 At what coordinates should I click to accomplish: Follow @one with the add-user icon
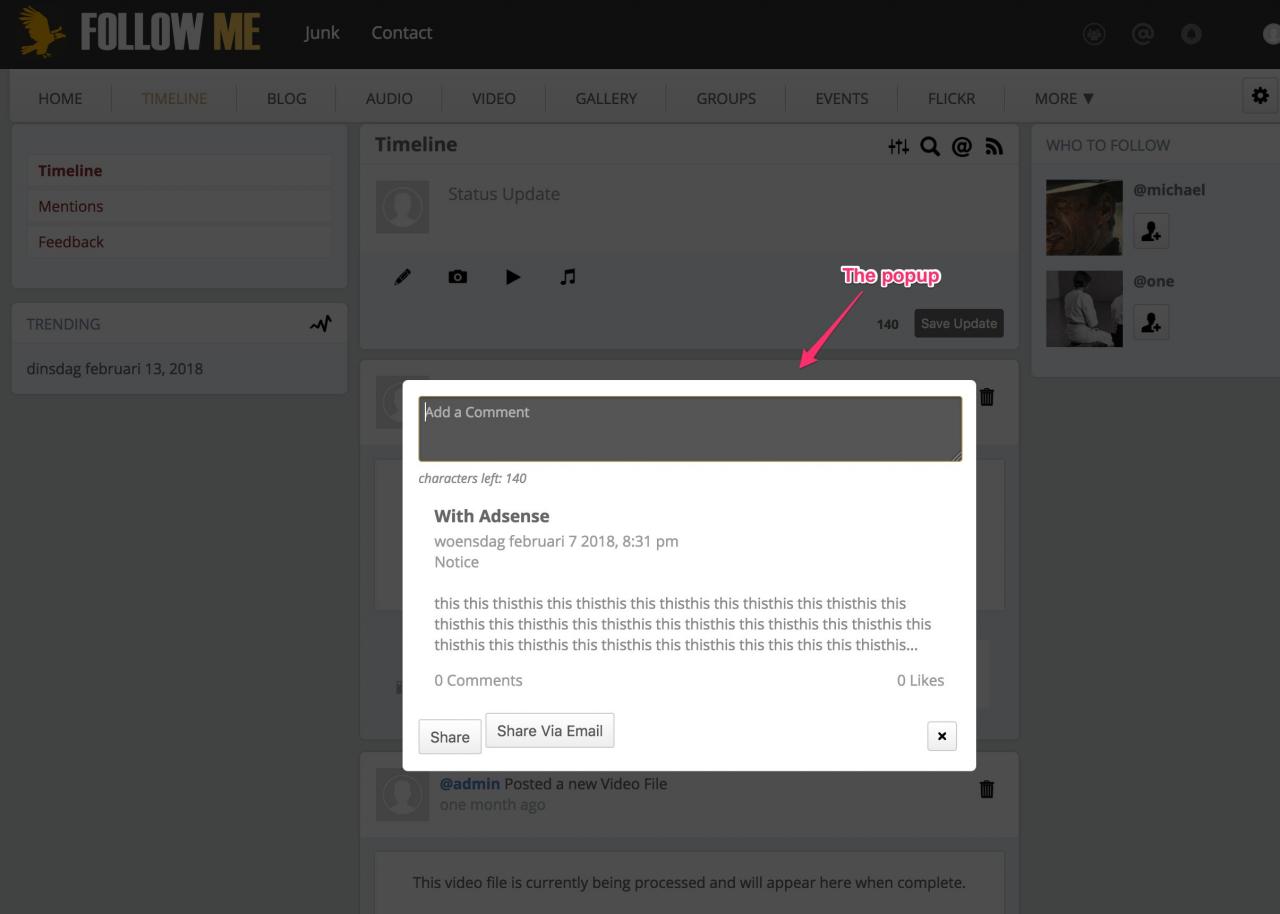(x=1151, y=322)
